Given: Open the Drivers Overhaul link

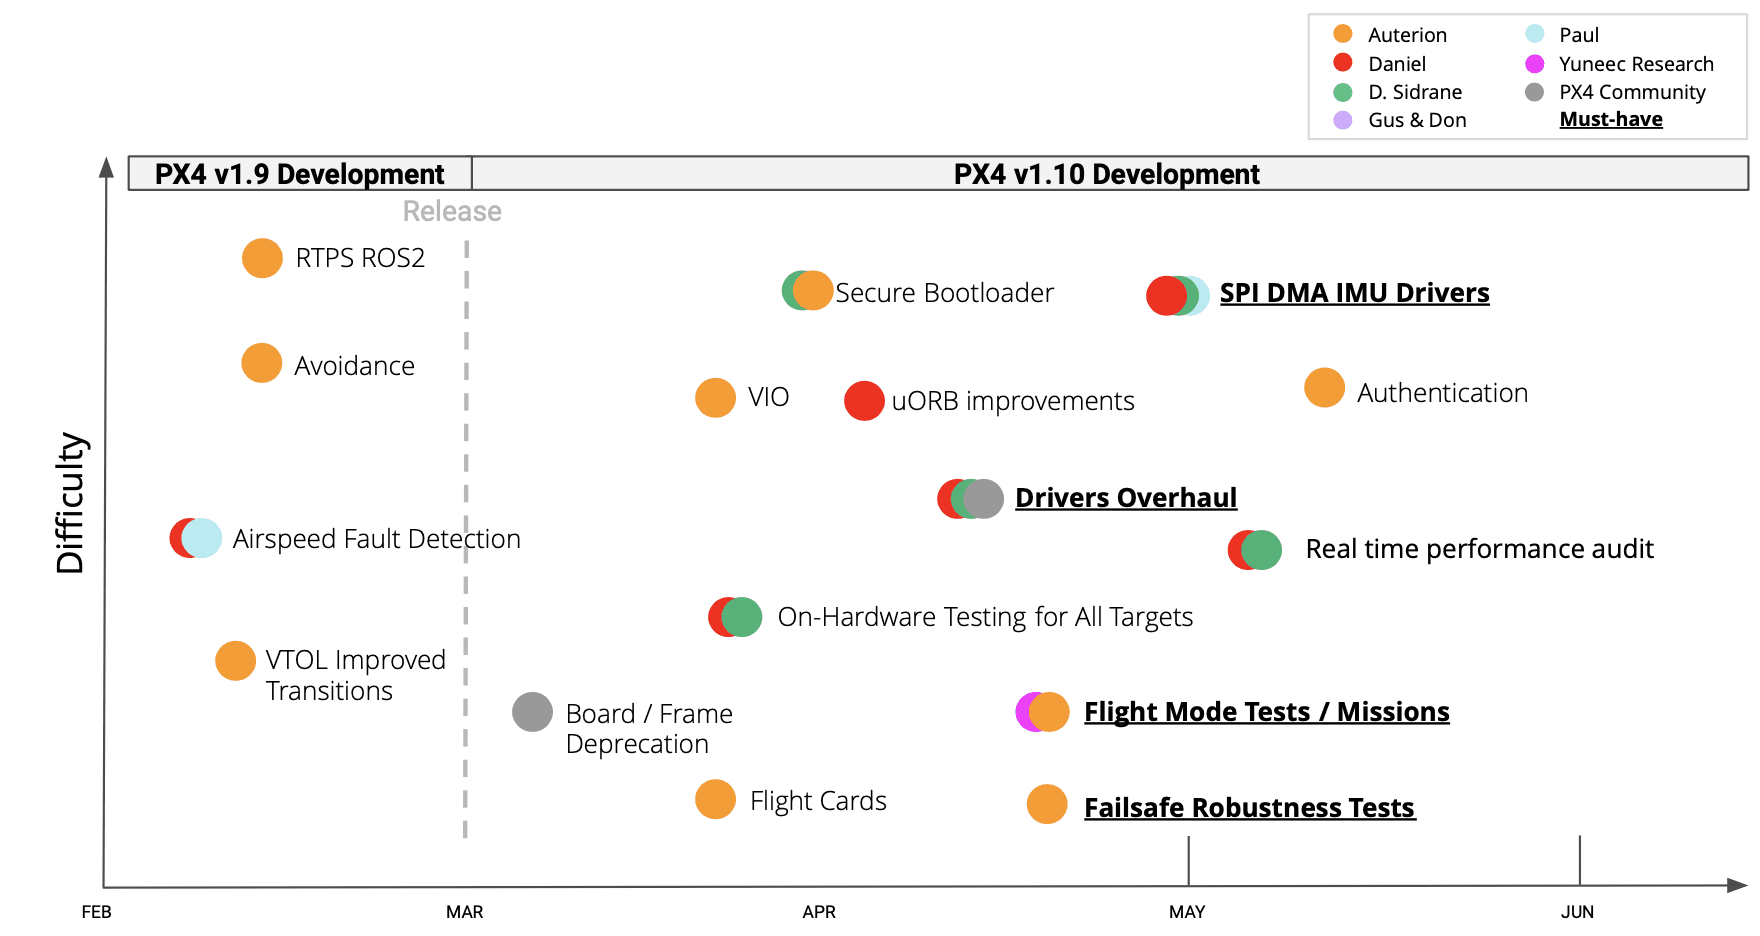Looking at the screenshot, I should tap(1125, 498).
